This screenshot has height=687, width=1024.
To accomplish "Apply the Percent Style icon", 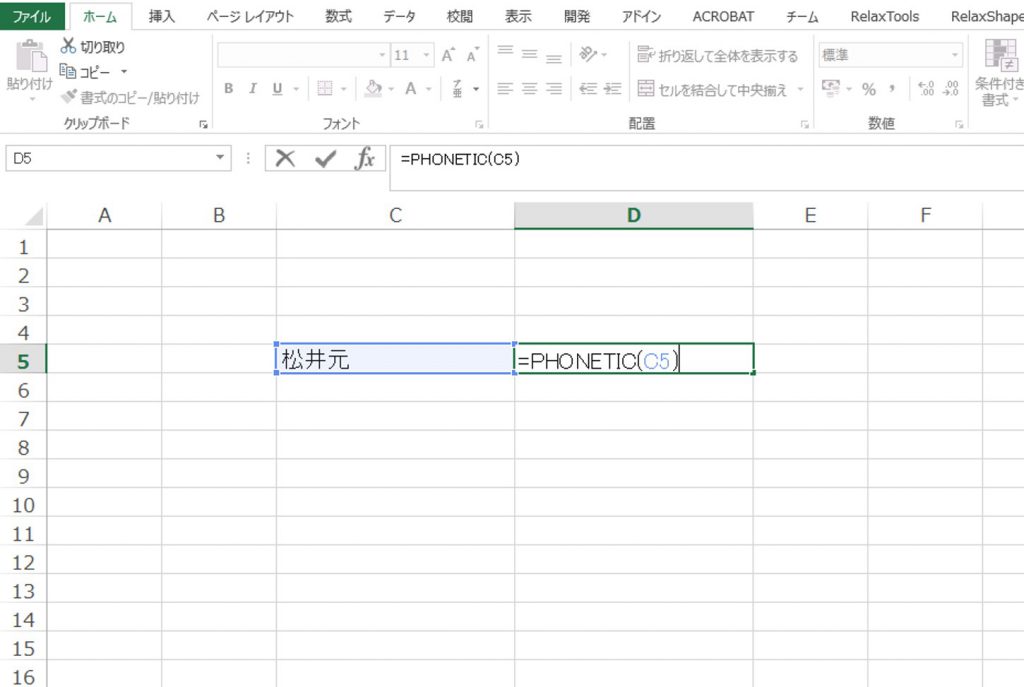I will point(867,88).
